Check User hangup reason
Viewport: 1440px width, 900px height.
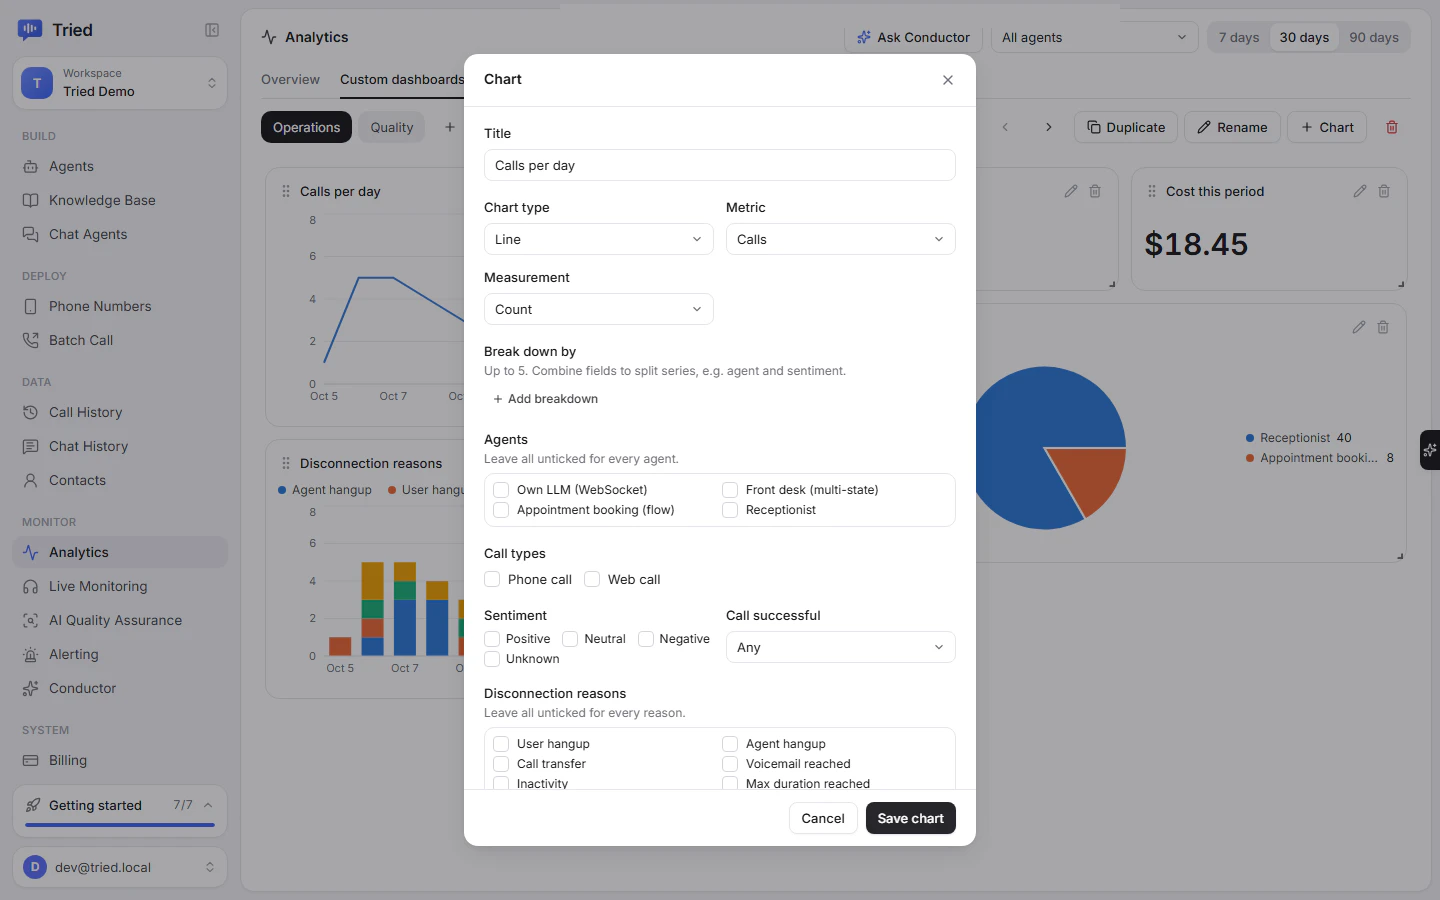point(501,744)
